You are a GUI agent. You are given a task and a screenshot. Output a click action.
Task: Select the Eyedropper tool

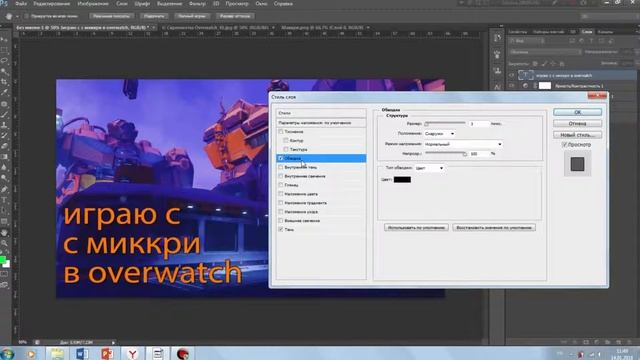click(x=4, y=93)
